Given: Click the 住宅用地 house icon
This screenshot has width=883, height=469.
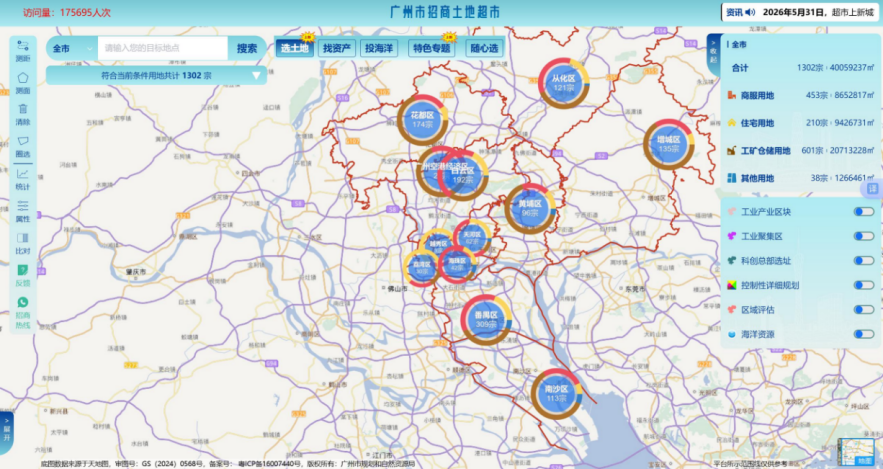Looking at the screenshot, I should tap(732, 123).
